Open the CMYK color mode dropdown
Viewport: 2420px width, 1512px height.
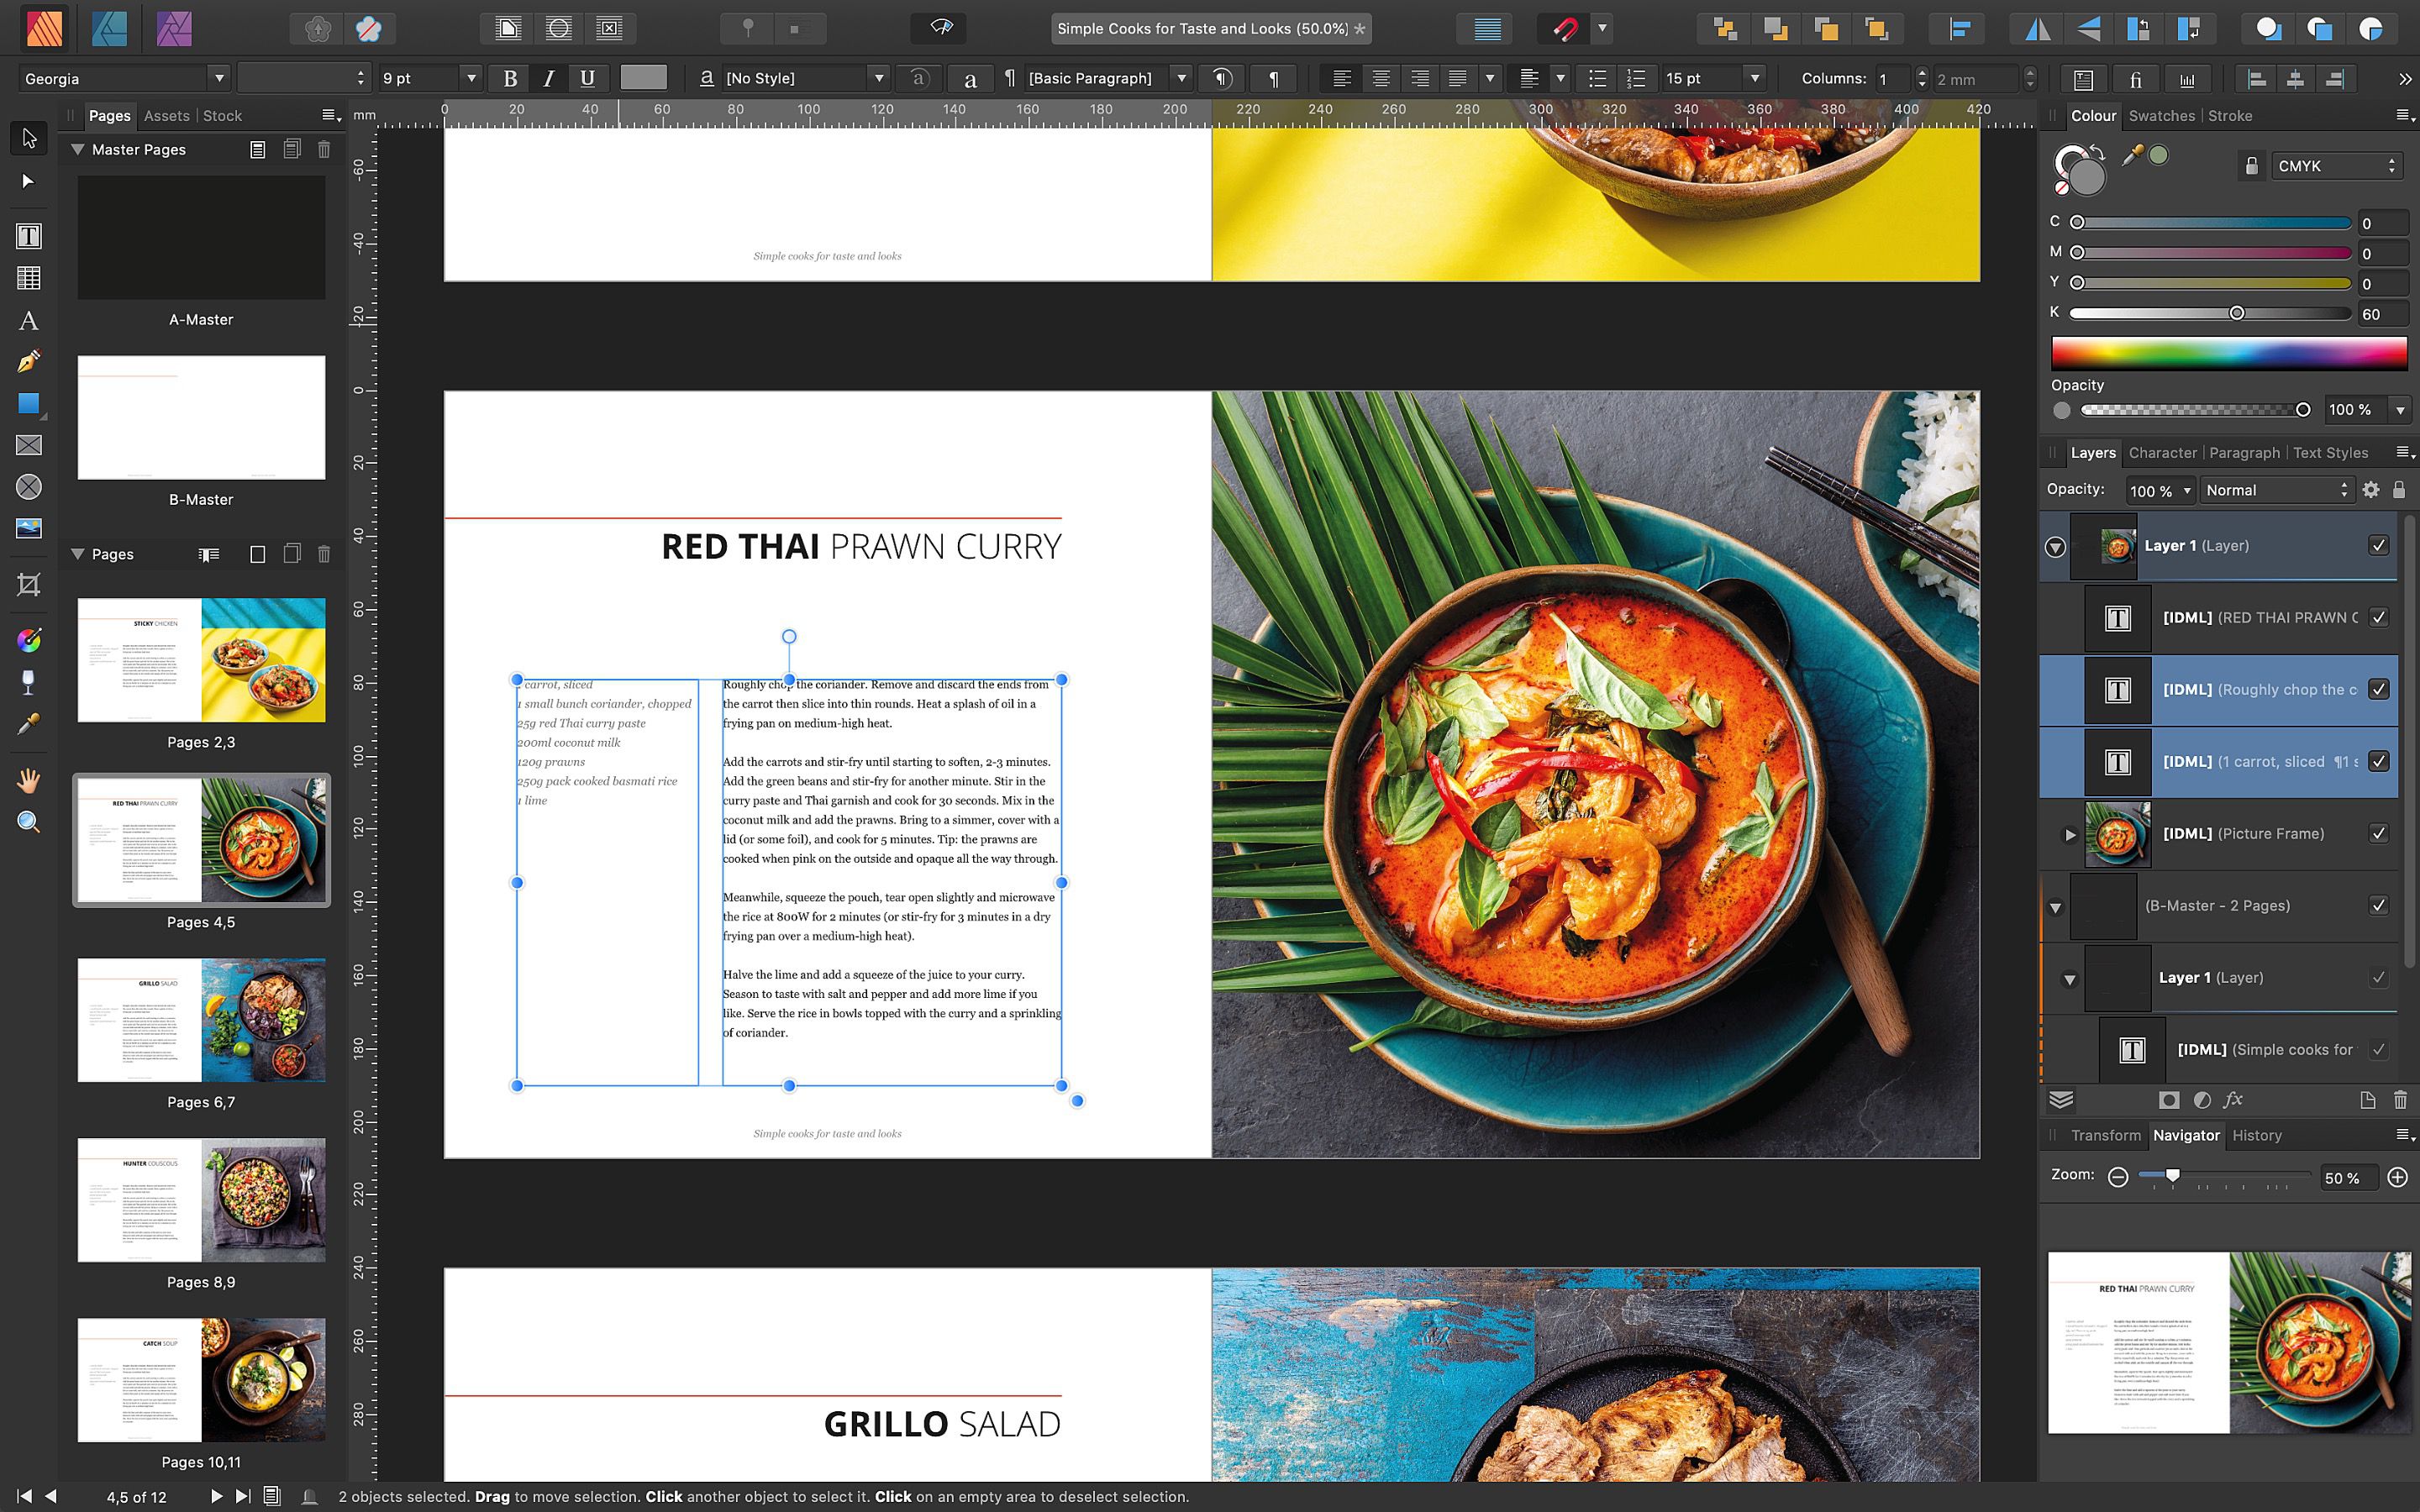click(2334, 164)
